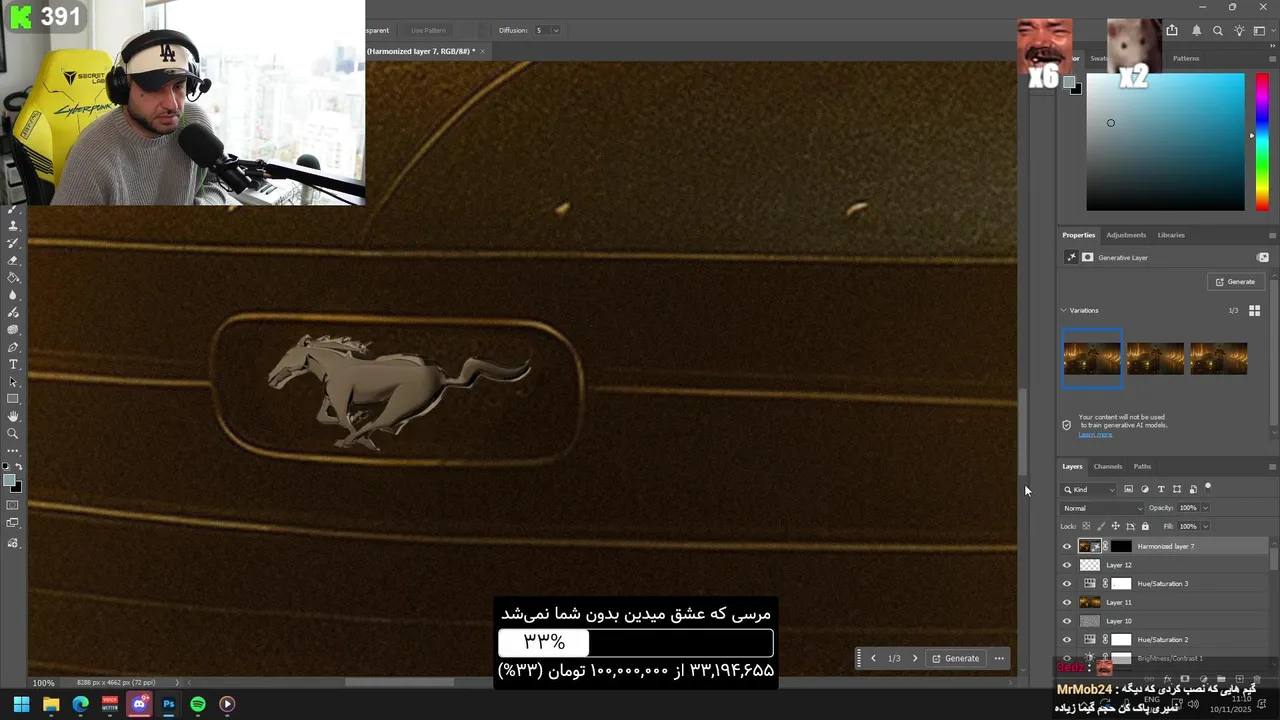The width and height of the screenshot is (1280, 720).
Task: Click the lock transparent pixels icon
Action: [1086, 526]
